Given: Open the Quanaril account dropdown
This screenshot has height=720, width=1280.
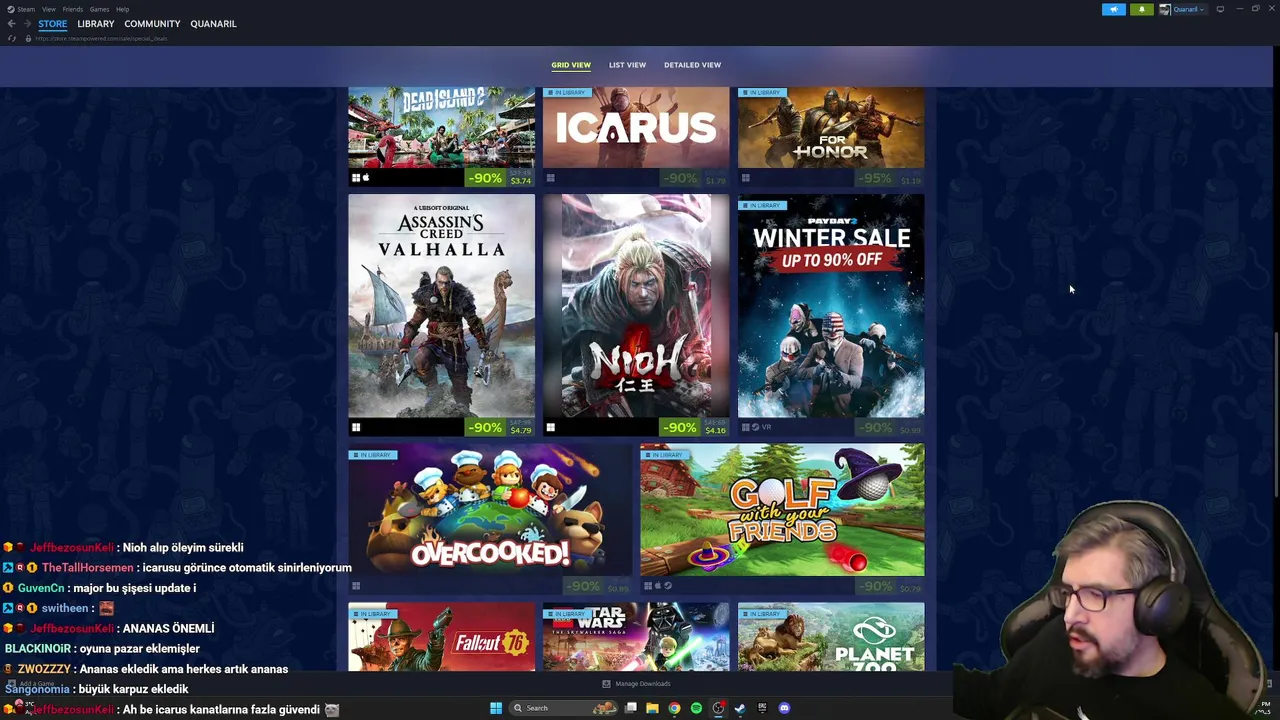Looking at the screenshot, I should click(1183, 9).
